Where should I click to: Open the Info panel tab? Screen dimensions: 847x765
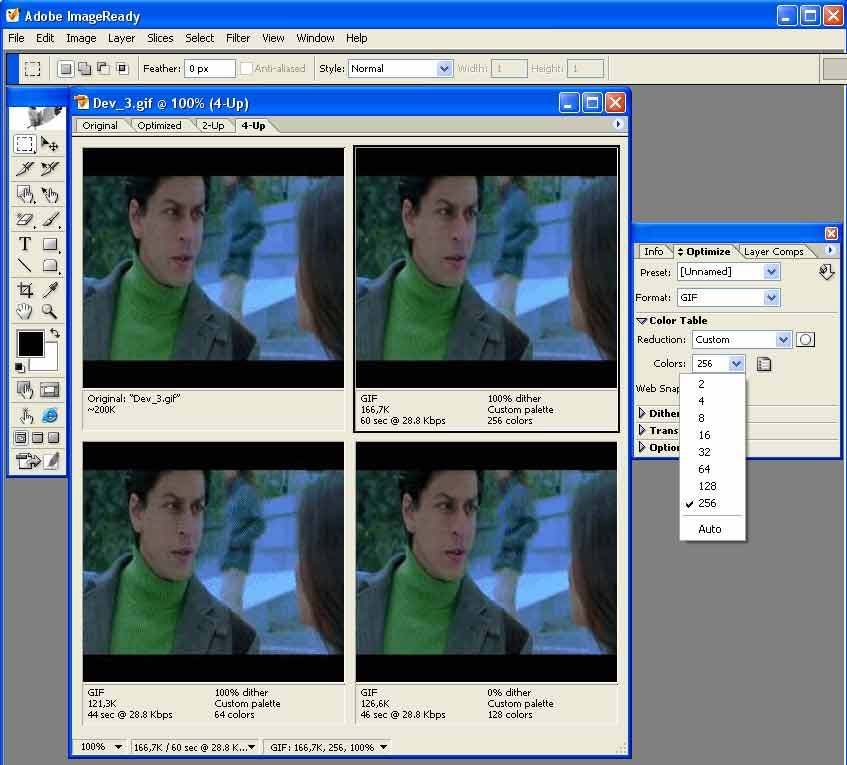tap(654, 251)
